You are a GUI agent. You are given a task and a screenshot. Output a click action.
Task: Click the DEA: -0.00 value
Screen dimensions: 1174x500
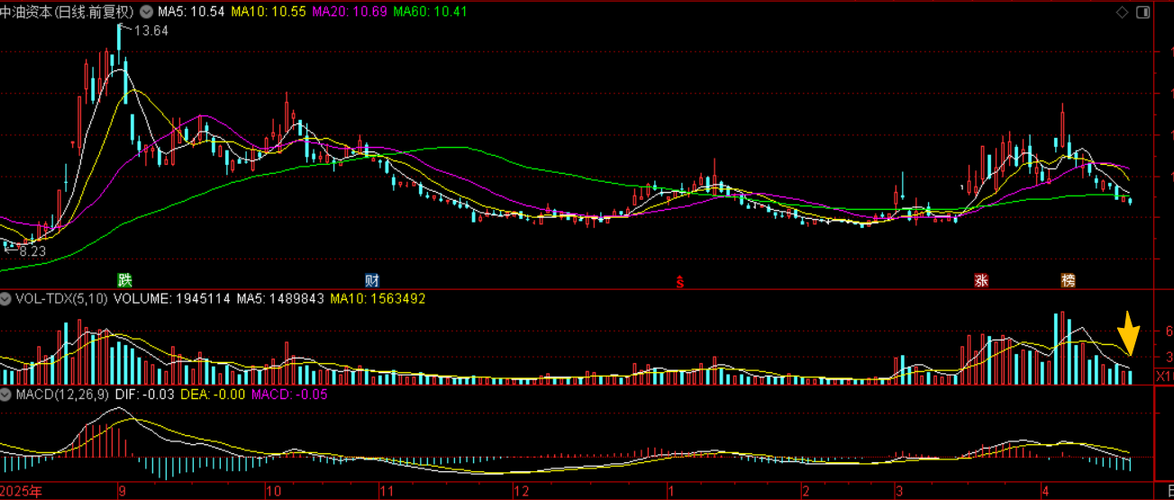coord(211,394)
